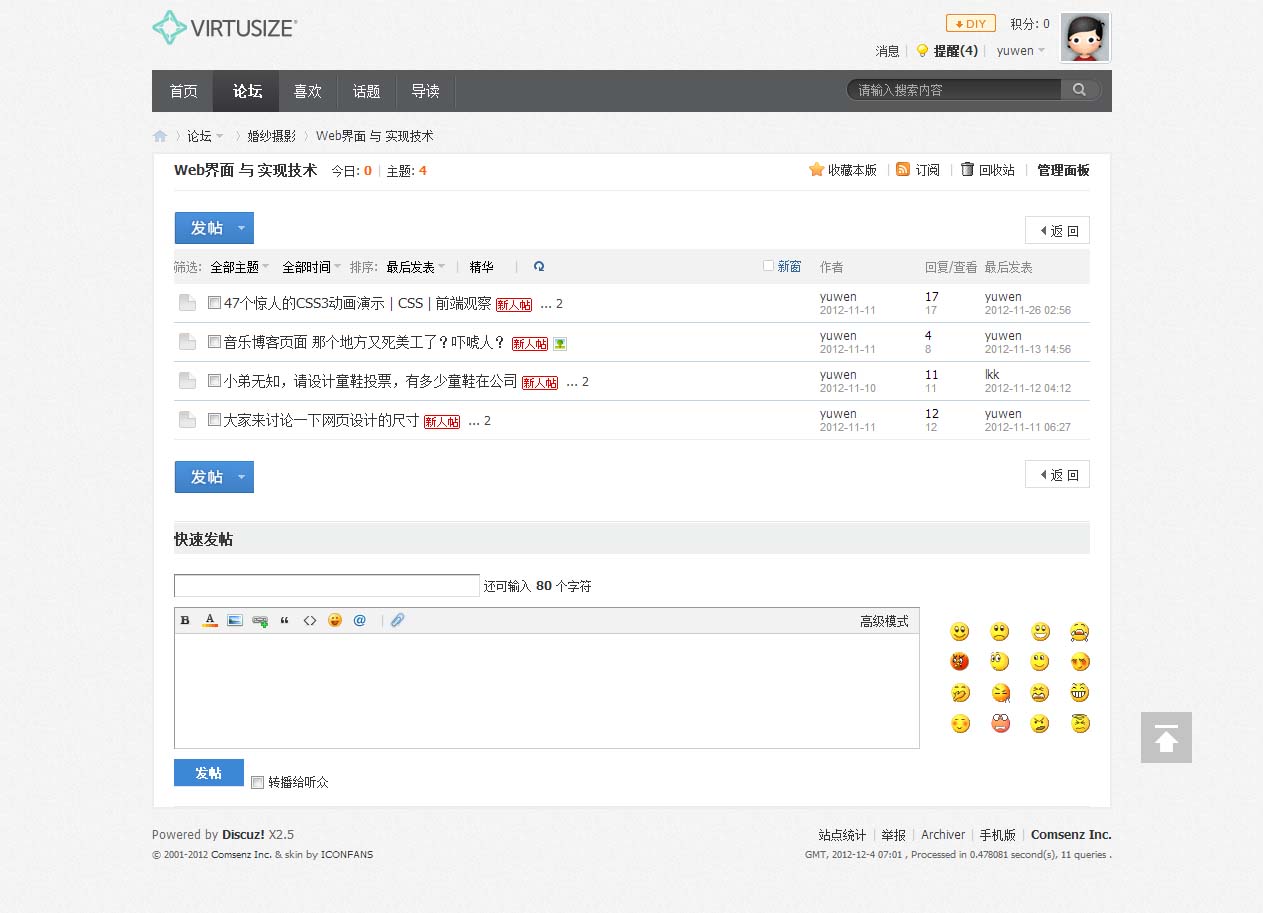Click the search magnifier icon
1263x913 pixels.
tap(1080, 90)
